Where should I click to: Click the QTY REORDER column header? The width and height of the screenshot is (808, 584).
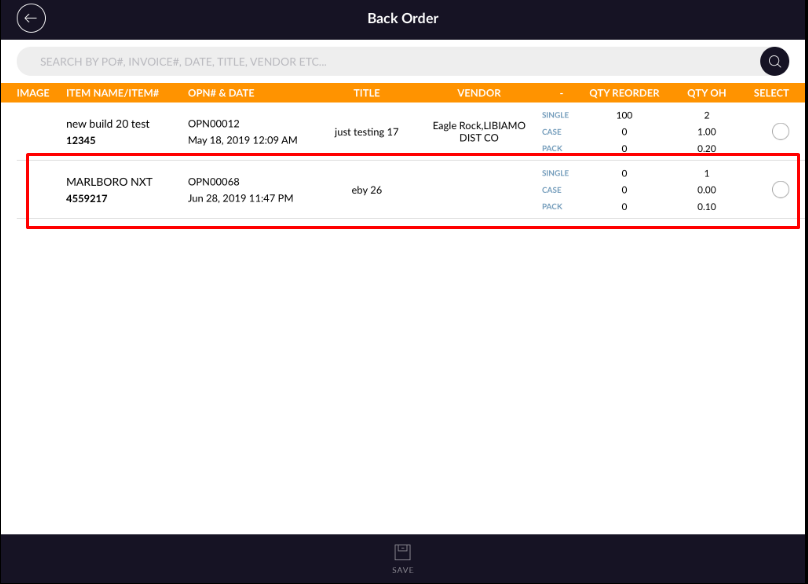624,93
